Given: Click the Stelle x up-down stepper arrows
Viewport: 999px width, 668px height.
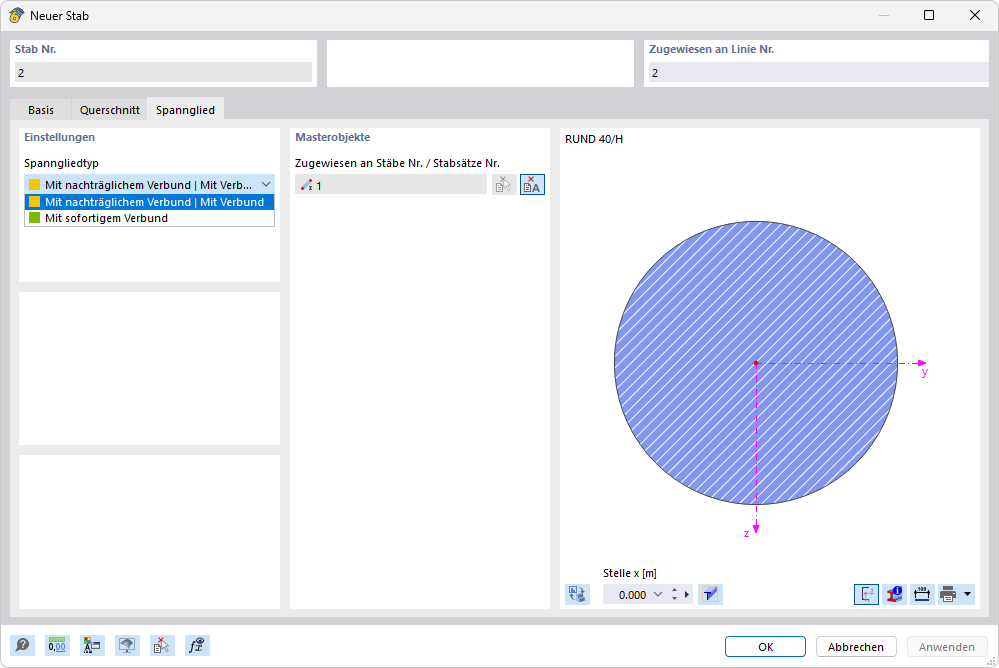Looking at the screenshot, I should coord(675,594).
